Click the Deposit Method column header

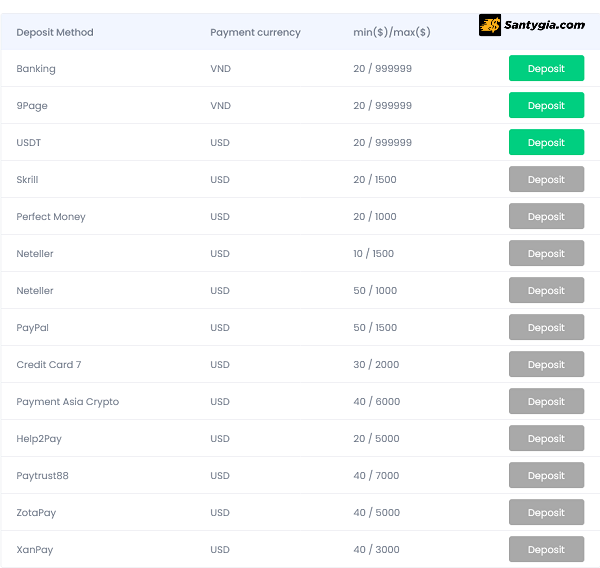(x=55, y=32)
